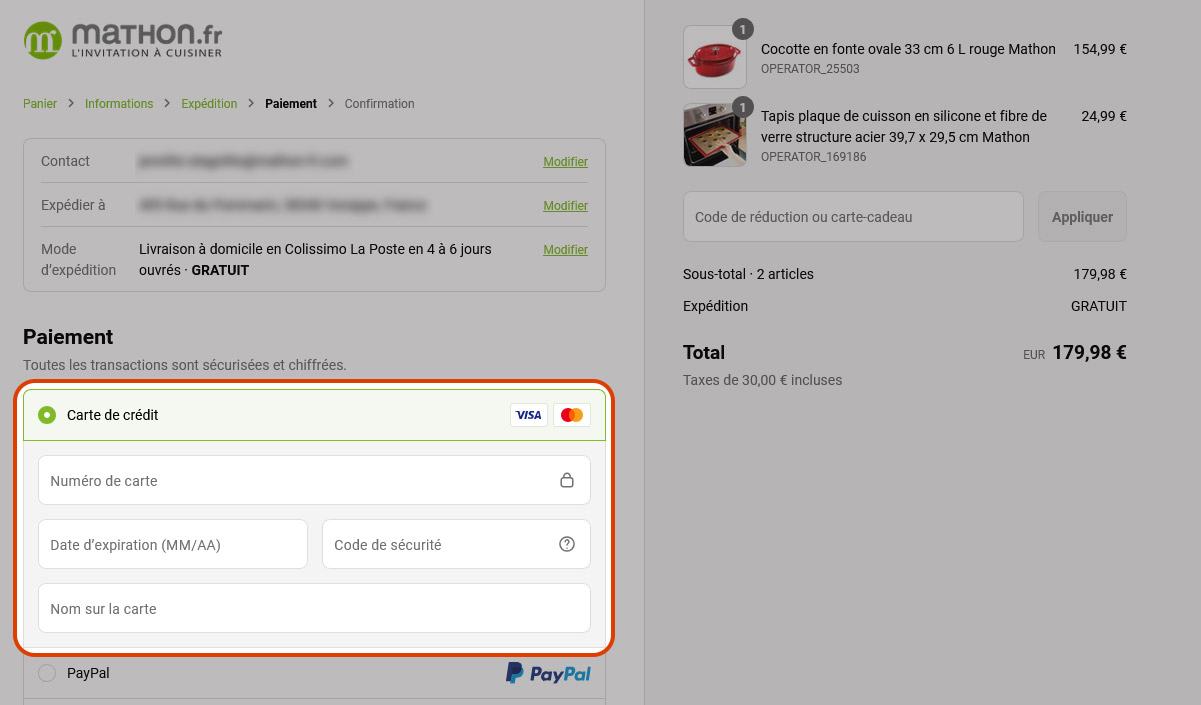Focus the Code de sécurité field
Screen dimensions: 1201x705
pos(456,544)
